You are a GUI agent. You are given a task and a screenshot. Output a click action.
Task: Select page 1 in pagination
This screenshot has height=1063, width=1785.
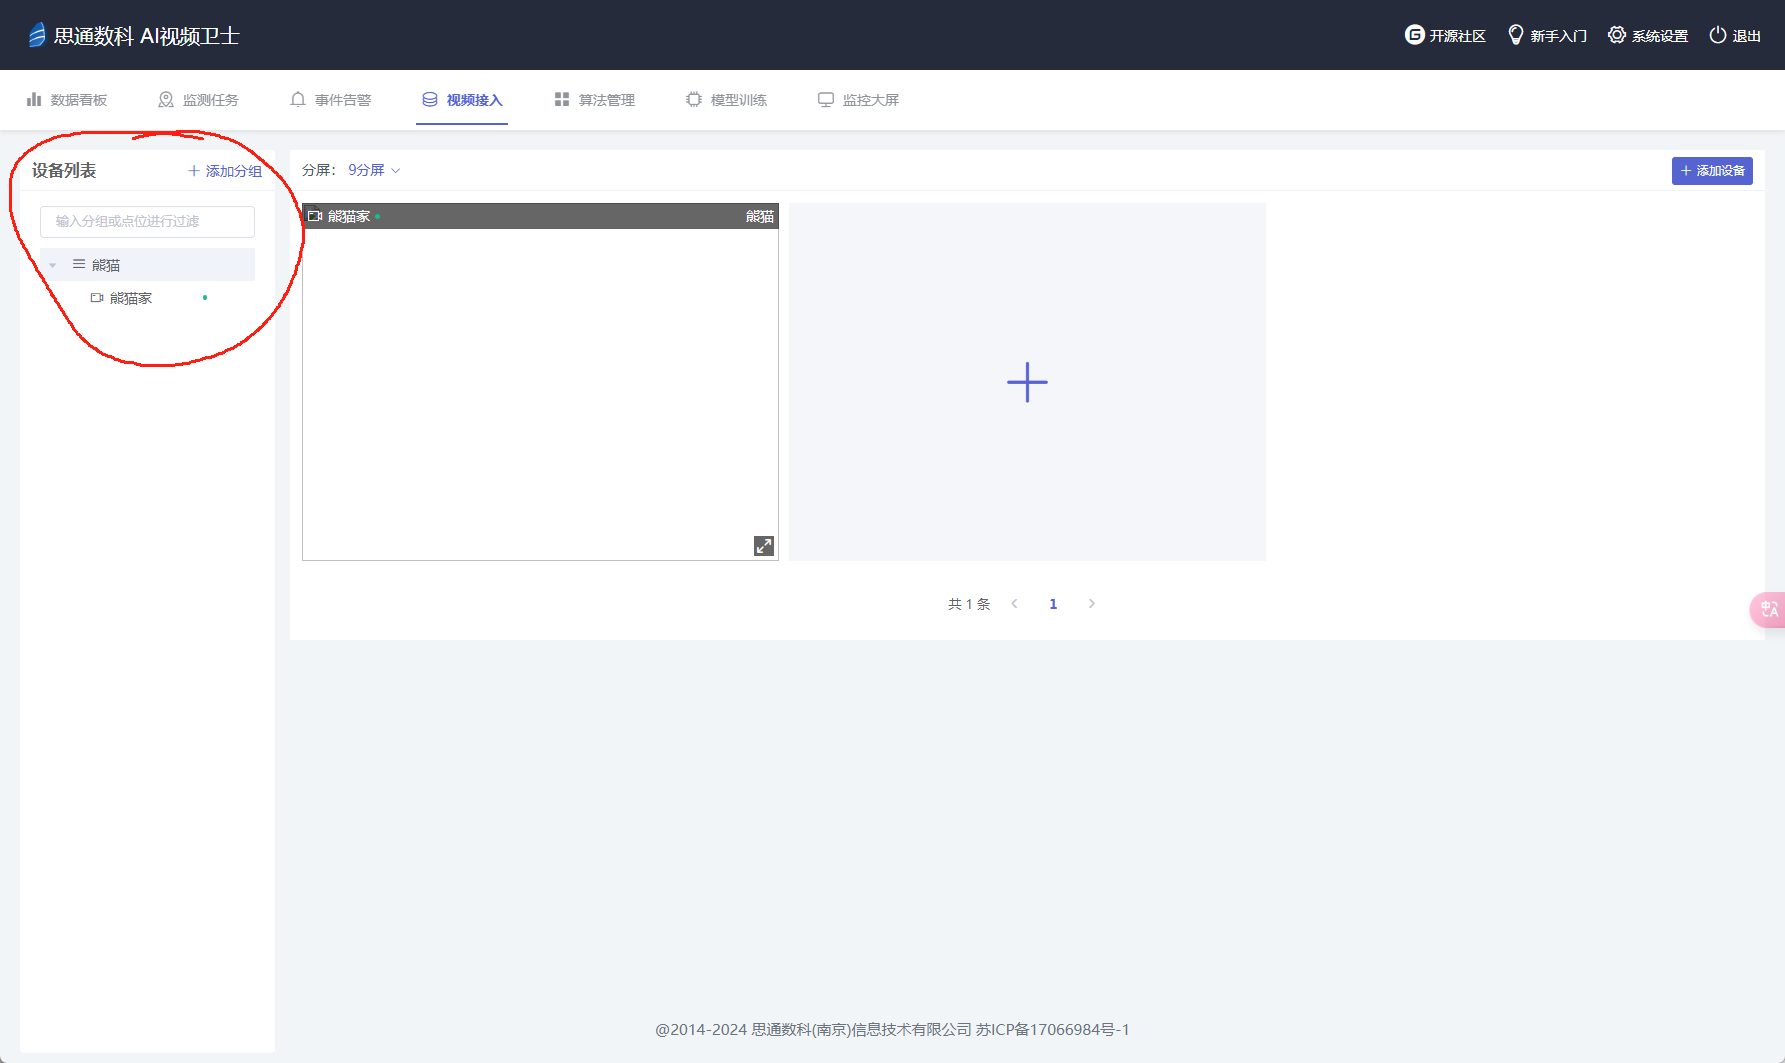pyautogui.click(x=1053, y=604)
